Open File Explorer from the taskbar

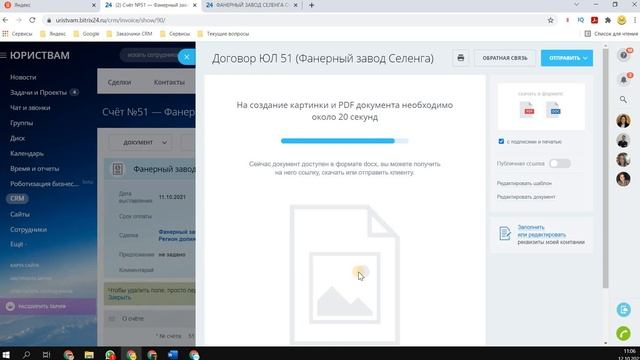pos(89,354)
